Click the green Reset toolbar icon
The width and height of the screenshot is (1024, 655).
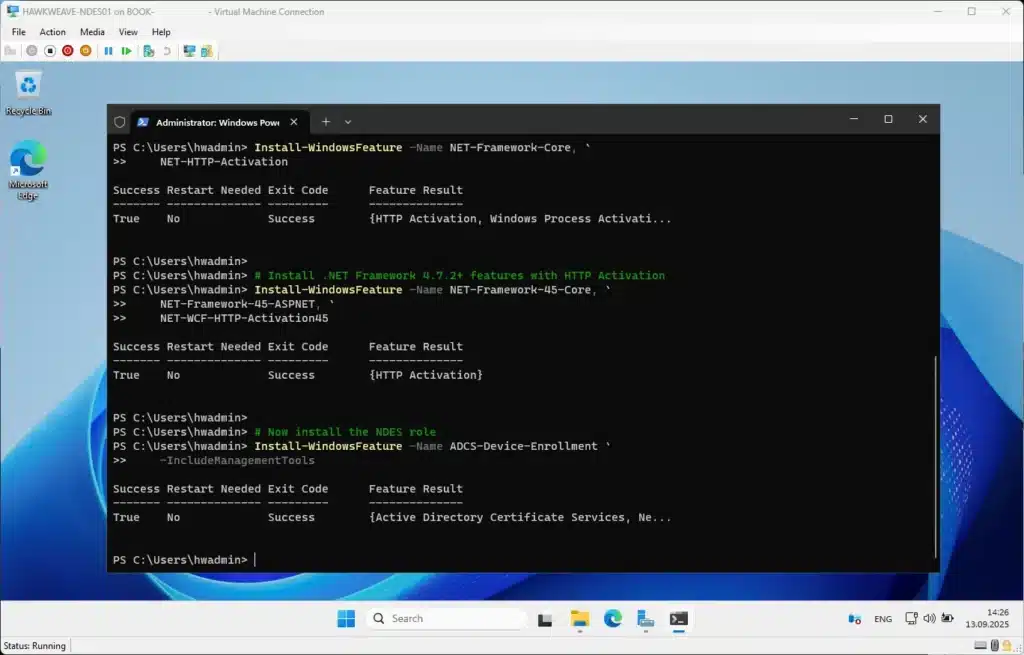tap(126, 50)
